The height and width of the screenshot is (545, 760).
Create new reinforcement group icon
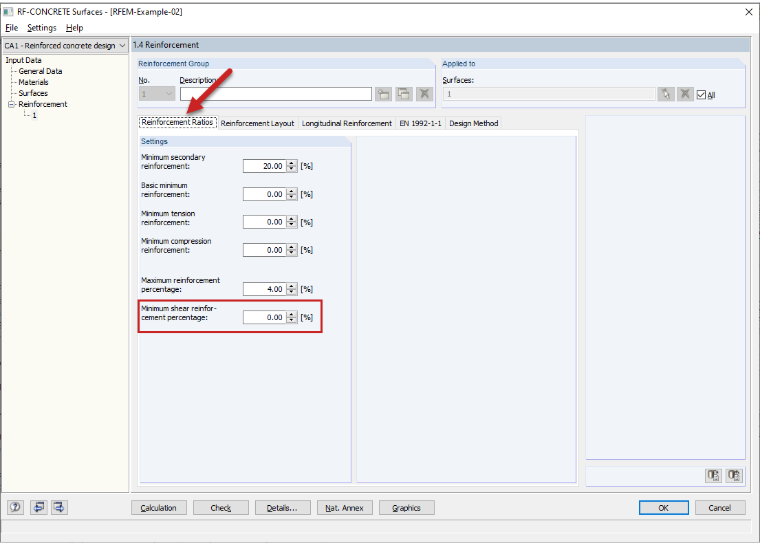pos(383,94)
